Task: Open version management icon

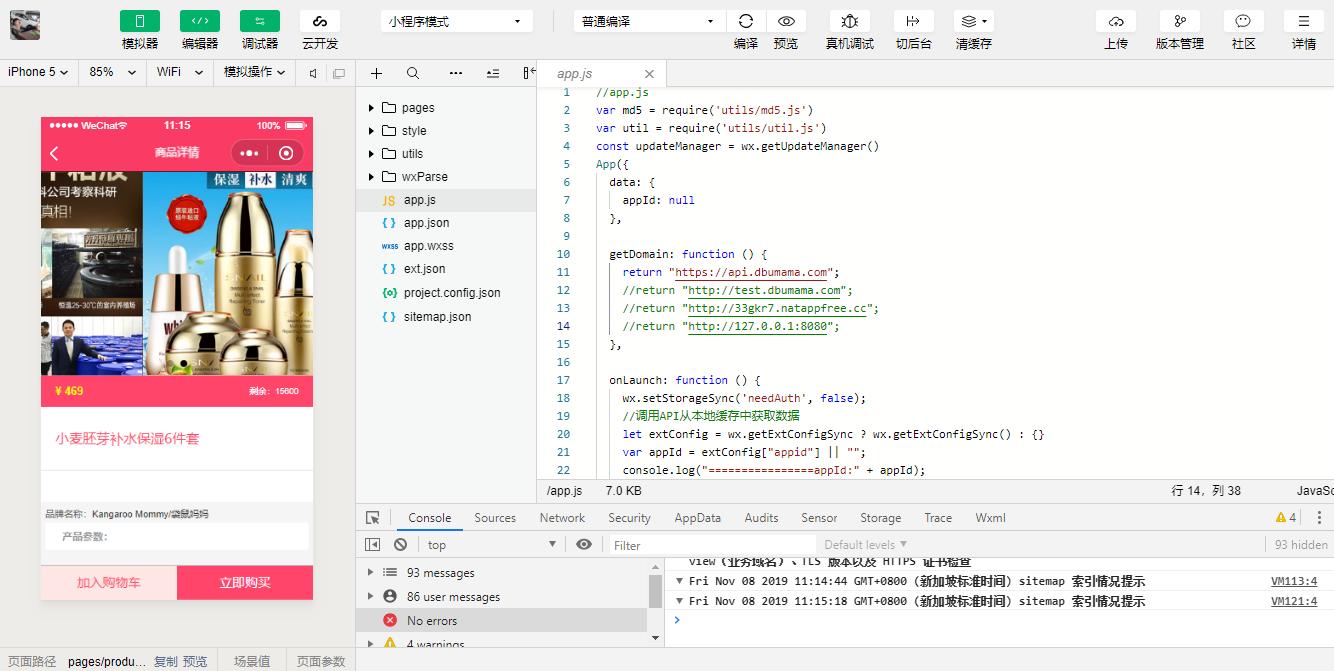Action: (x=1179, y=21)
